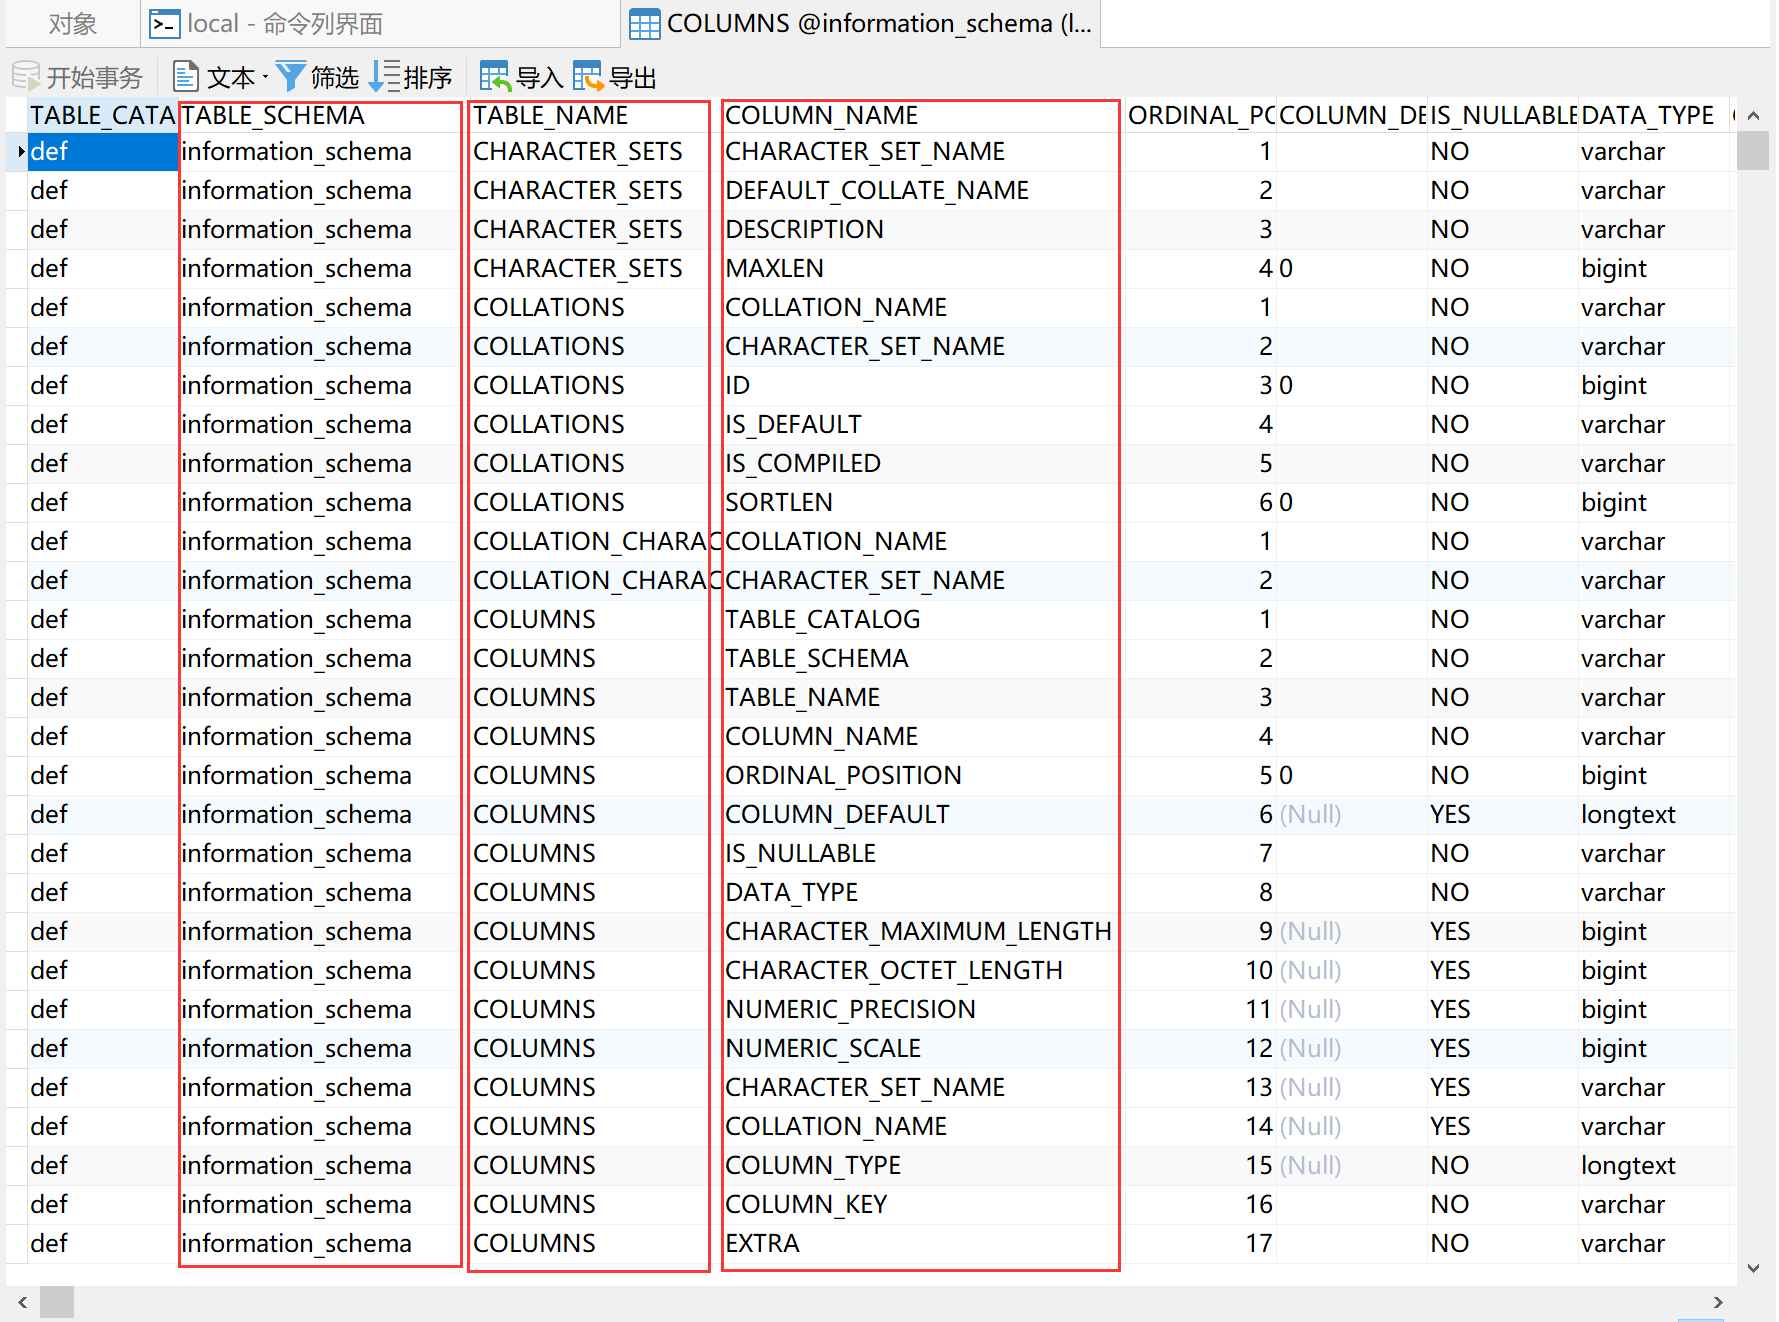
Task: Click the COLUMN_DEFAULT column header
Action: coord(1352,115)
